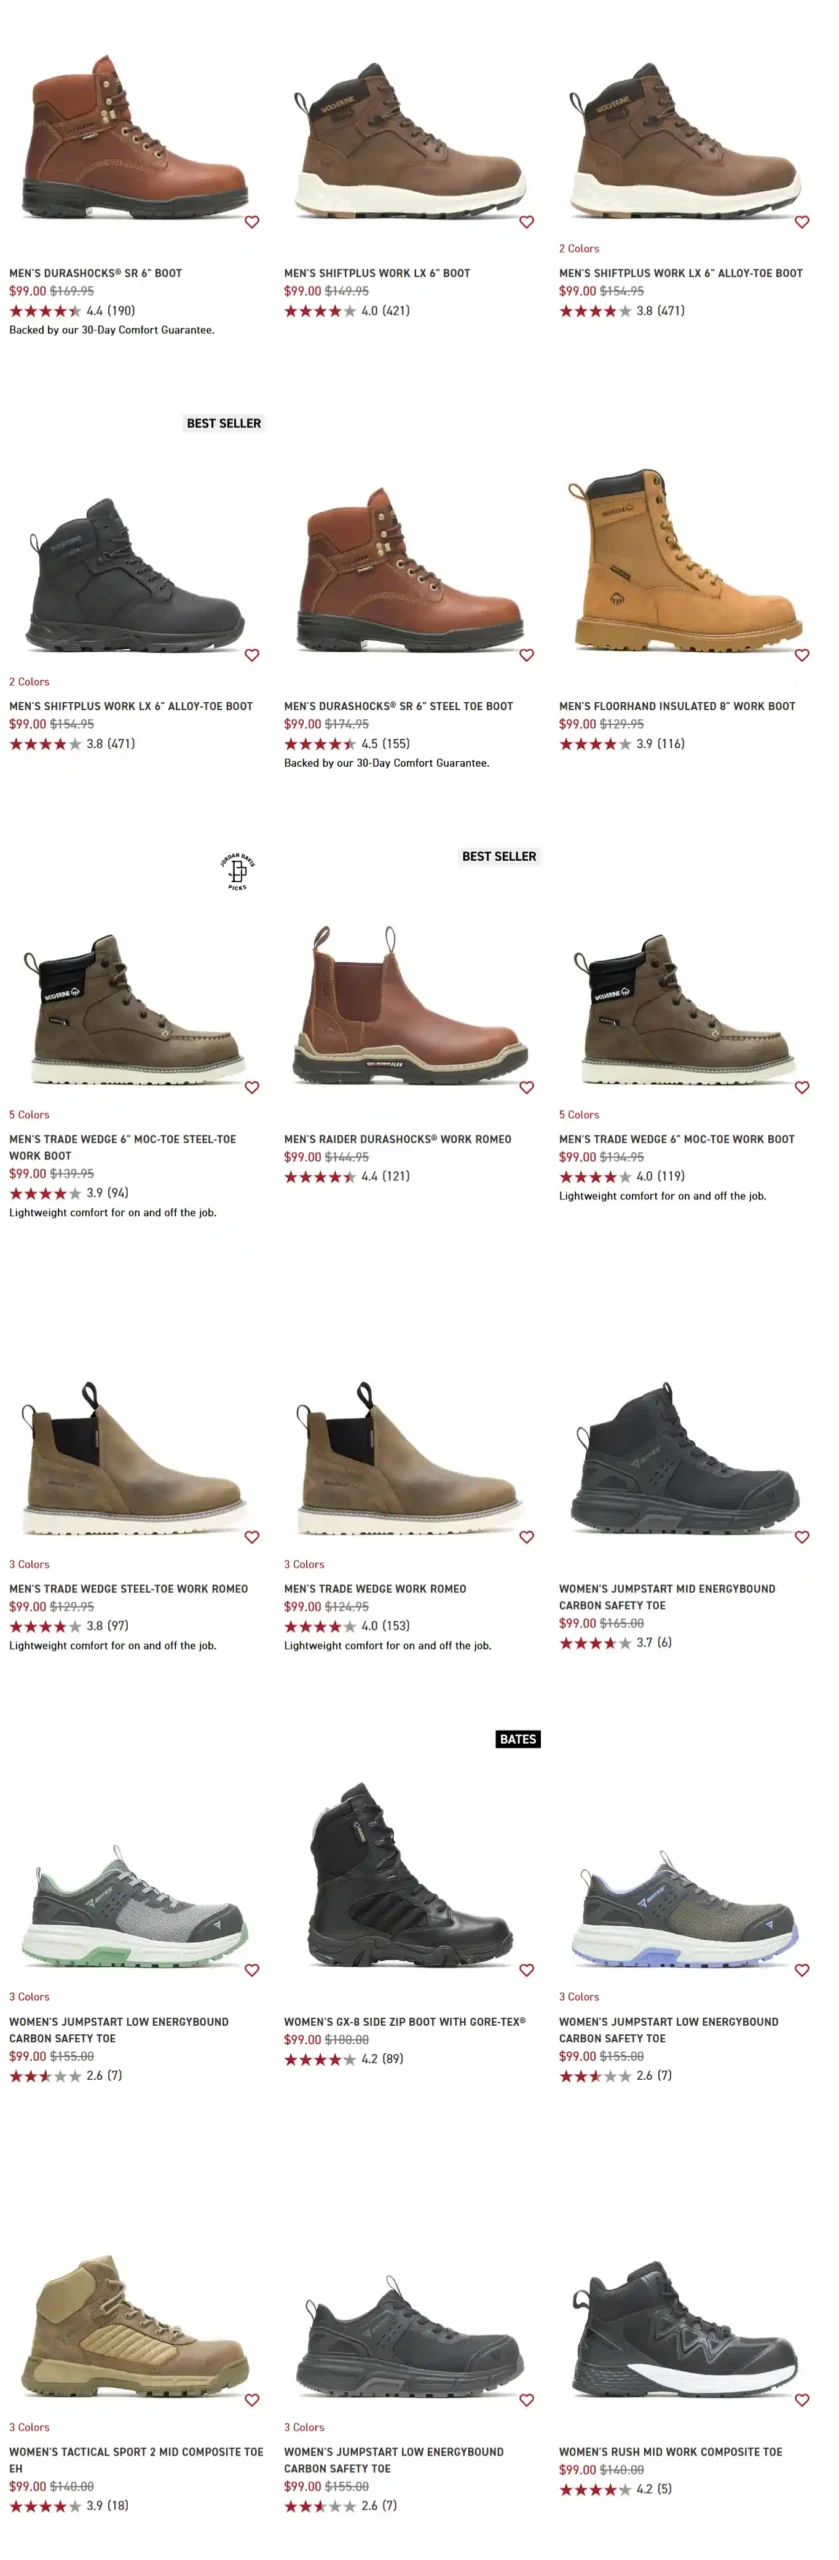Favorite the Men's DuraShocks SR 6" Boot

(252, 222)
